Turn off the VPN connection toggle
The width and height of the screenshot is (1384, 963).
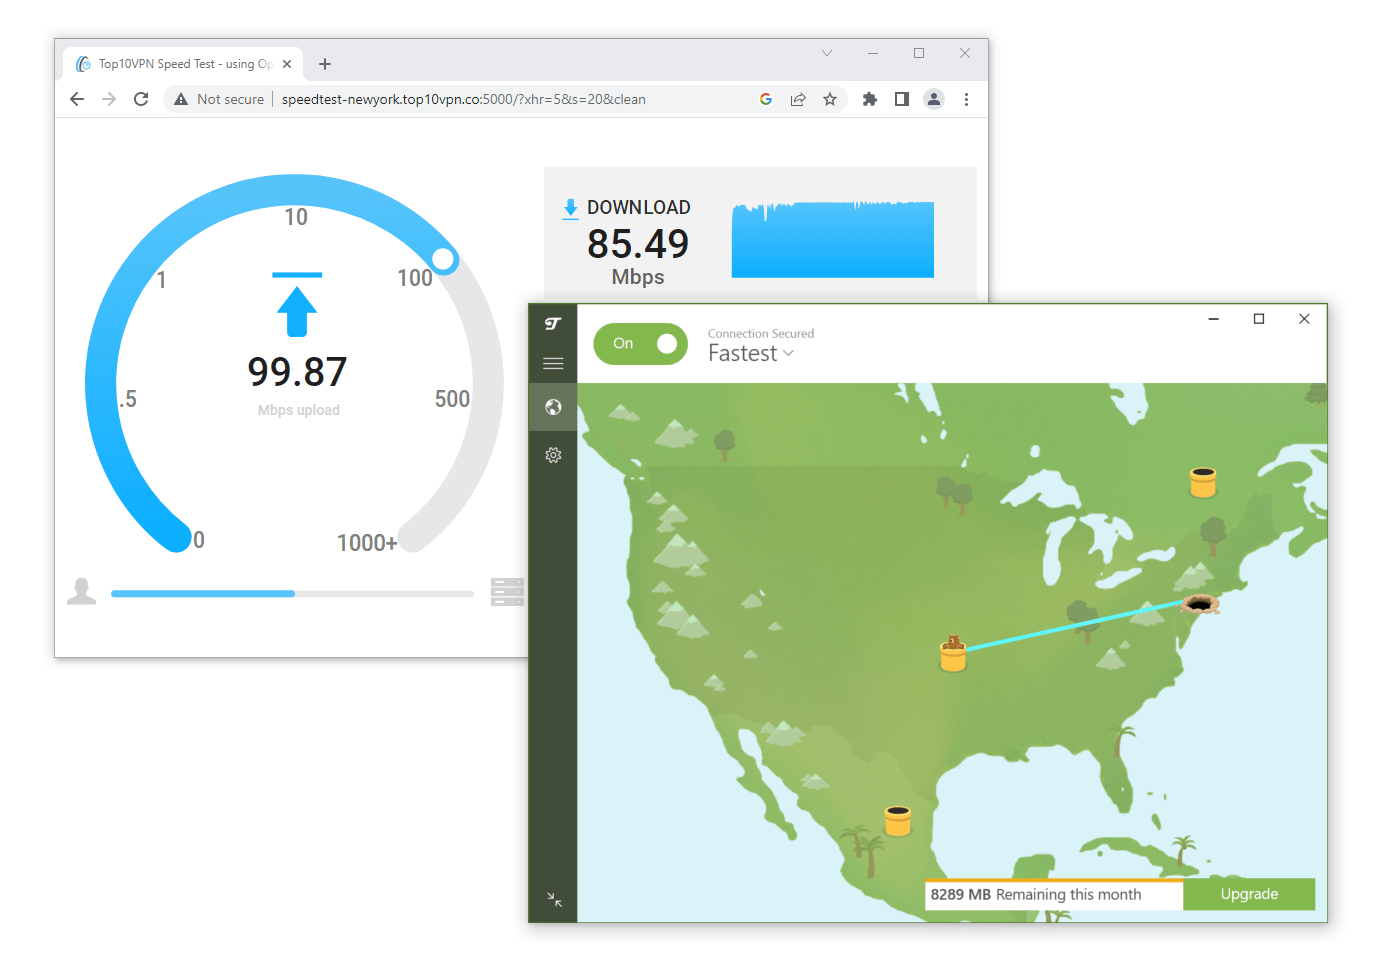(x=640, y=343)
